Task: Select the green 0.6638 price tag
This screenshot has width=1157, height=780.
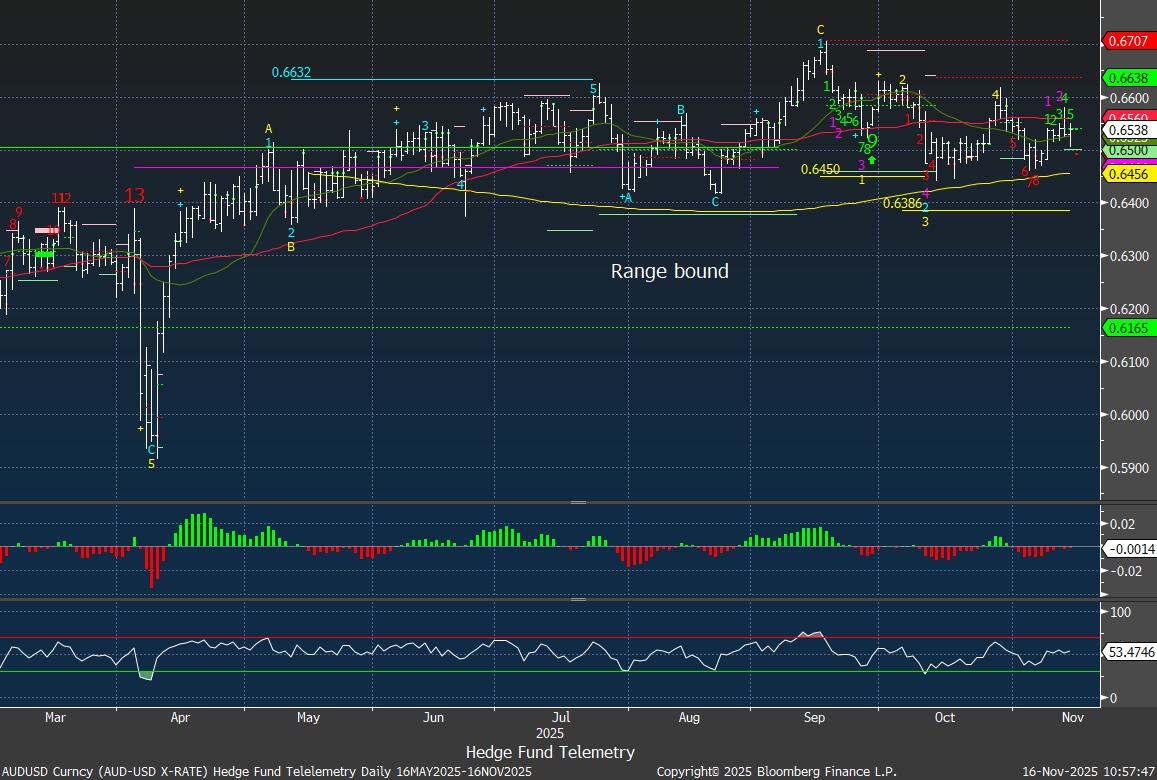Action: [1128, 77]
